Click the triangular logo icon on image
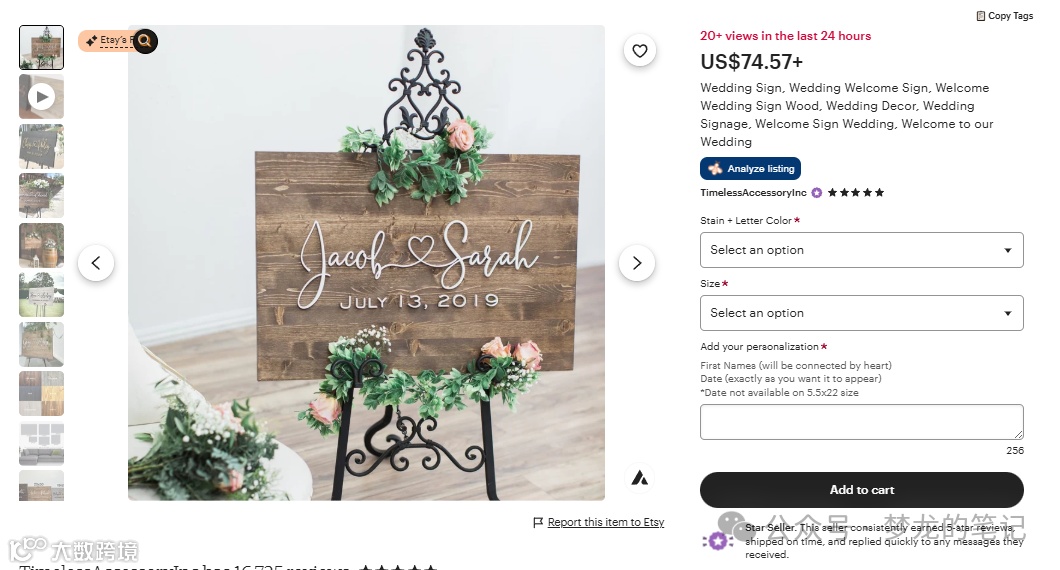The height and width of the screenshot is (570, 1060). [639, 479]
